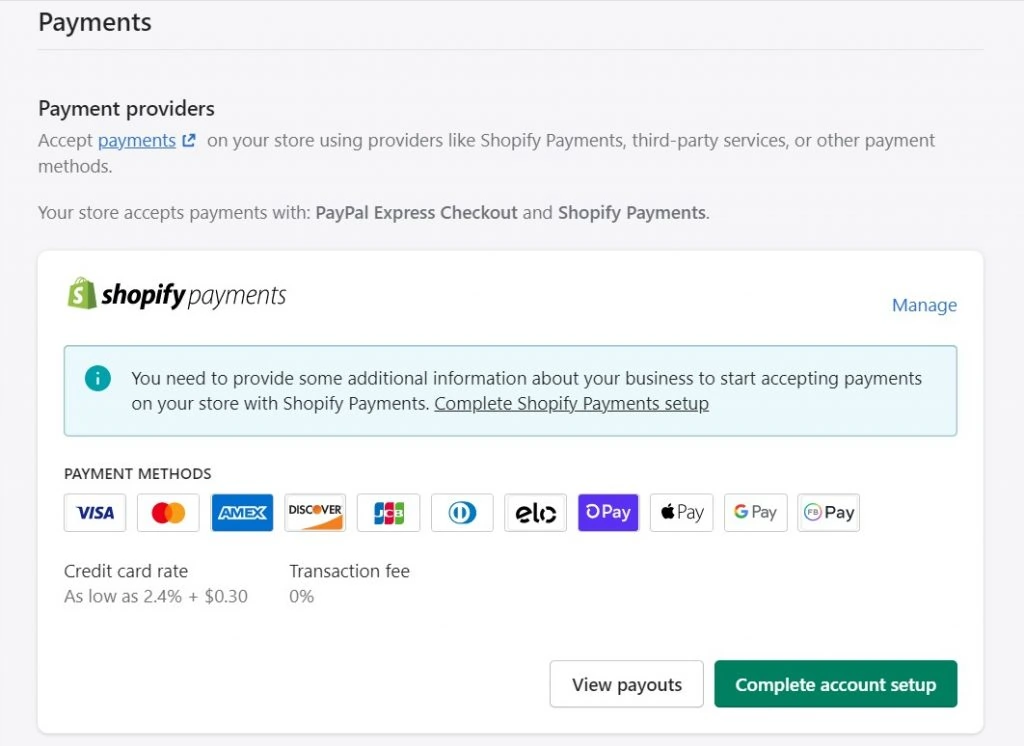Click the Facebook Pay icon
1024x746 pixels.
tap(828, 512)
